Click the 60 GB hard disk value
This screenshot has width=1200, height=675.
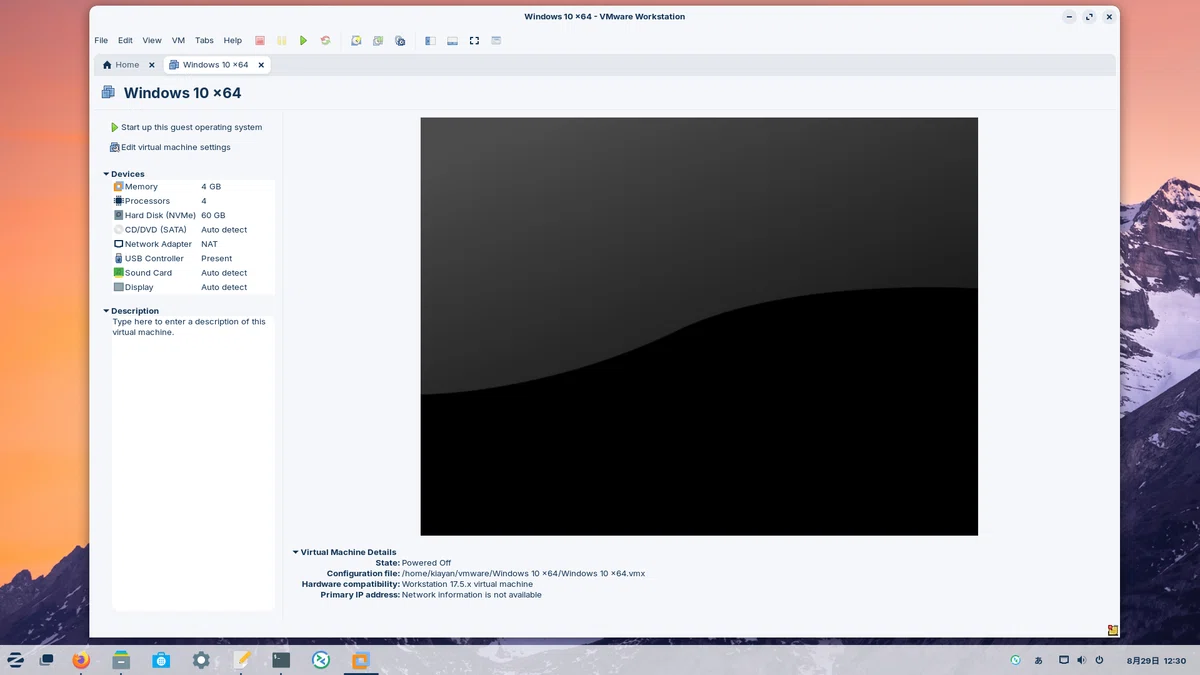tap(213, 215)
